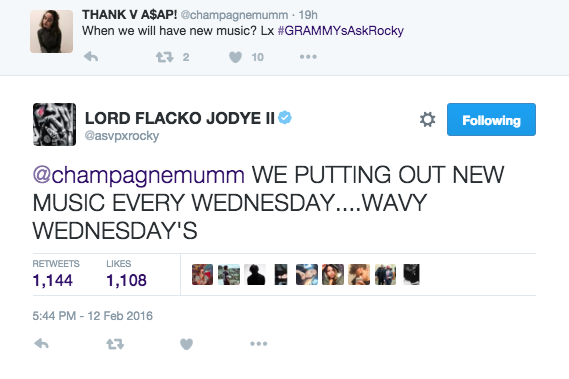This screenshot has width=569, height=379.
Task: Open the @champagnemumm mention in the main tweet
Action: pyautogui.click(x=139, y=175)
